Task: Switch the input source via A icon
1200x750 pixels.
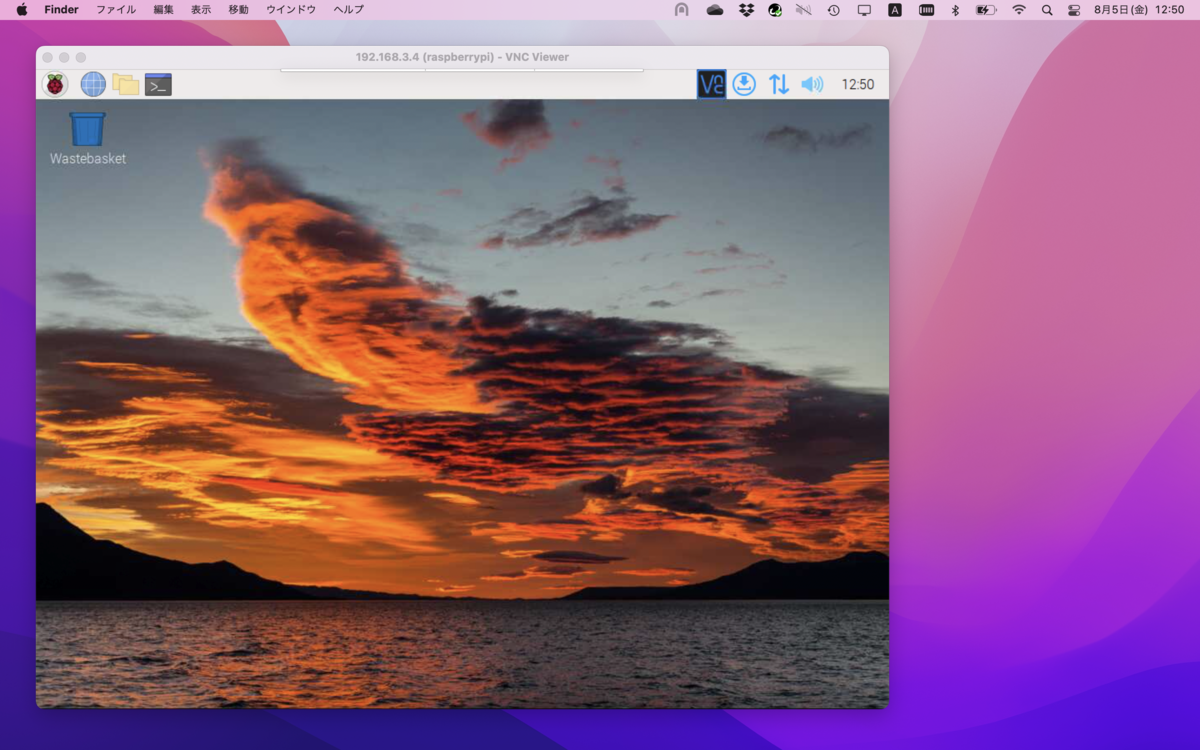Action: 895,10
